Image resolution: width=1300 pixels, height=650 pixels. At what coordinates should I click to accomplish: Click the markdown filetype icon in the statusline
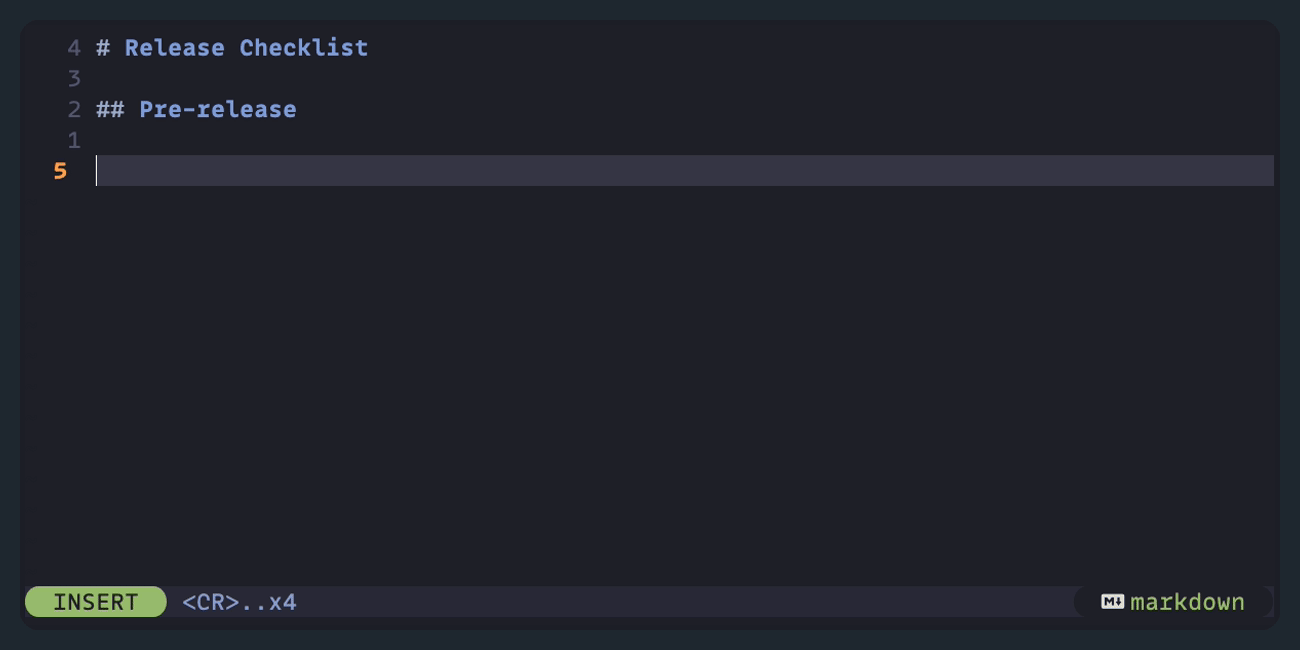(1111, 601)
